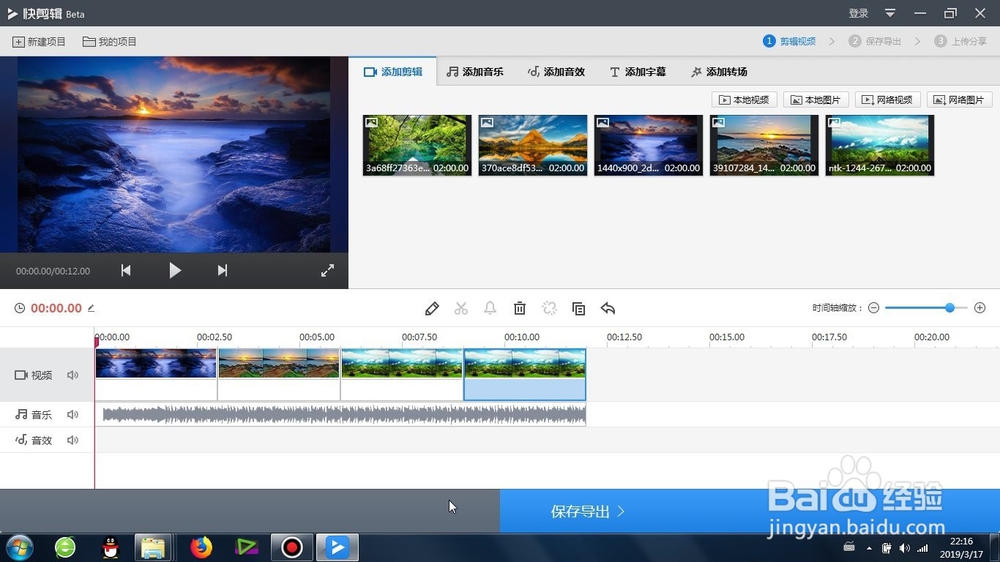The width and height of the screenshot is (1000, 562).
Task: Import a 本地视频 file
Action: click(x=744, y=100)
